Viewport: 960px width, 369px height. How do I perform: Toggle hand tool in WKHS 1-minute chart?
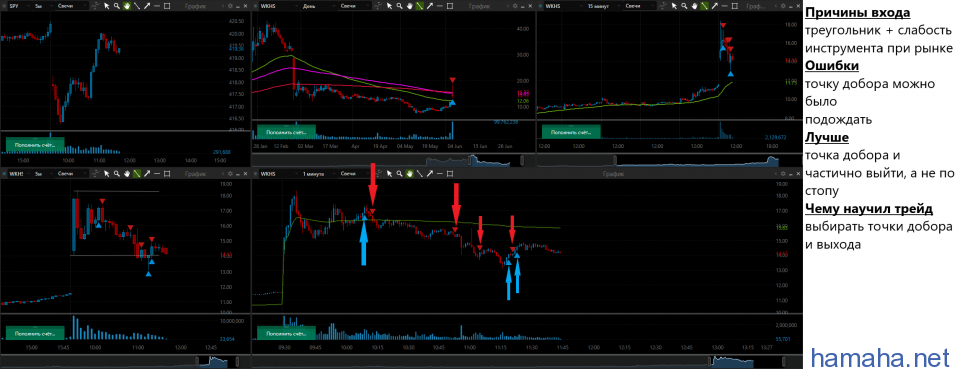pos(410,174)
